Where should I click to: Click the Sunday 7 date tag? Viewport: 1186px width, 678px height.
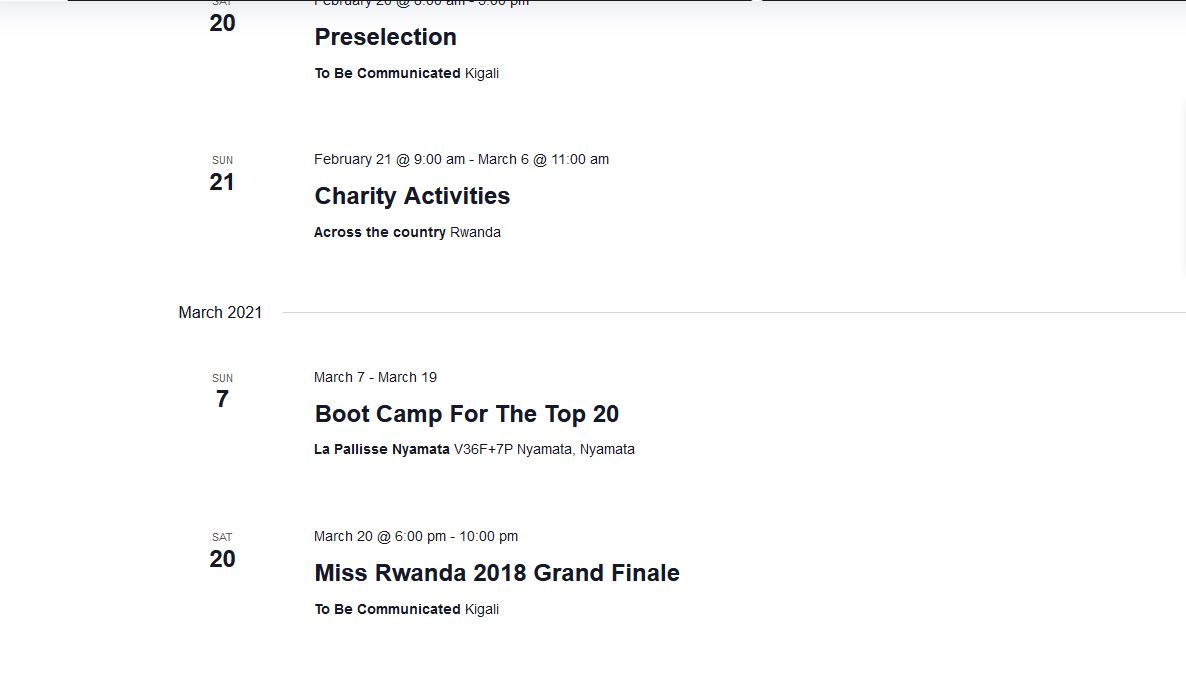coord(222,392)
